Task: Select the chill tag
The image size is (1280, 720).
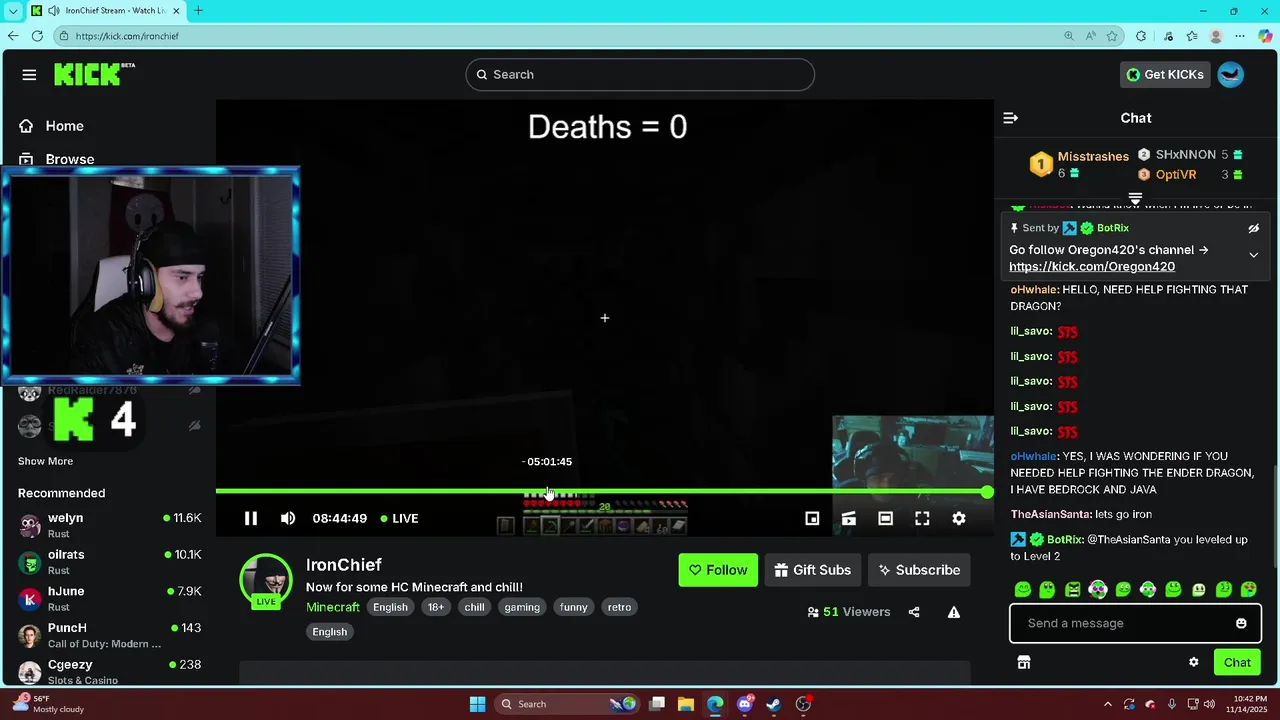Action: 474,607
